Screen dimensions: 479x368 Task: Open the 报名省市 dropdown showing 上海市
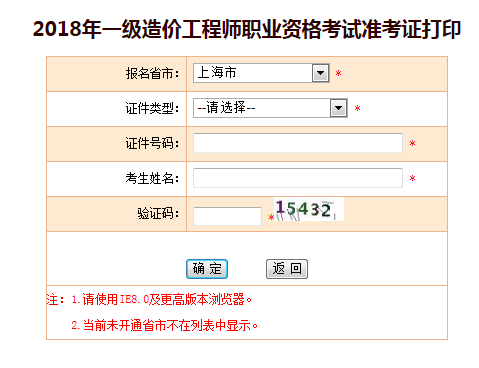coord(261,73)
